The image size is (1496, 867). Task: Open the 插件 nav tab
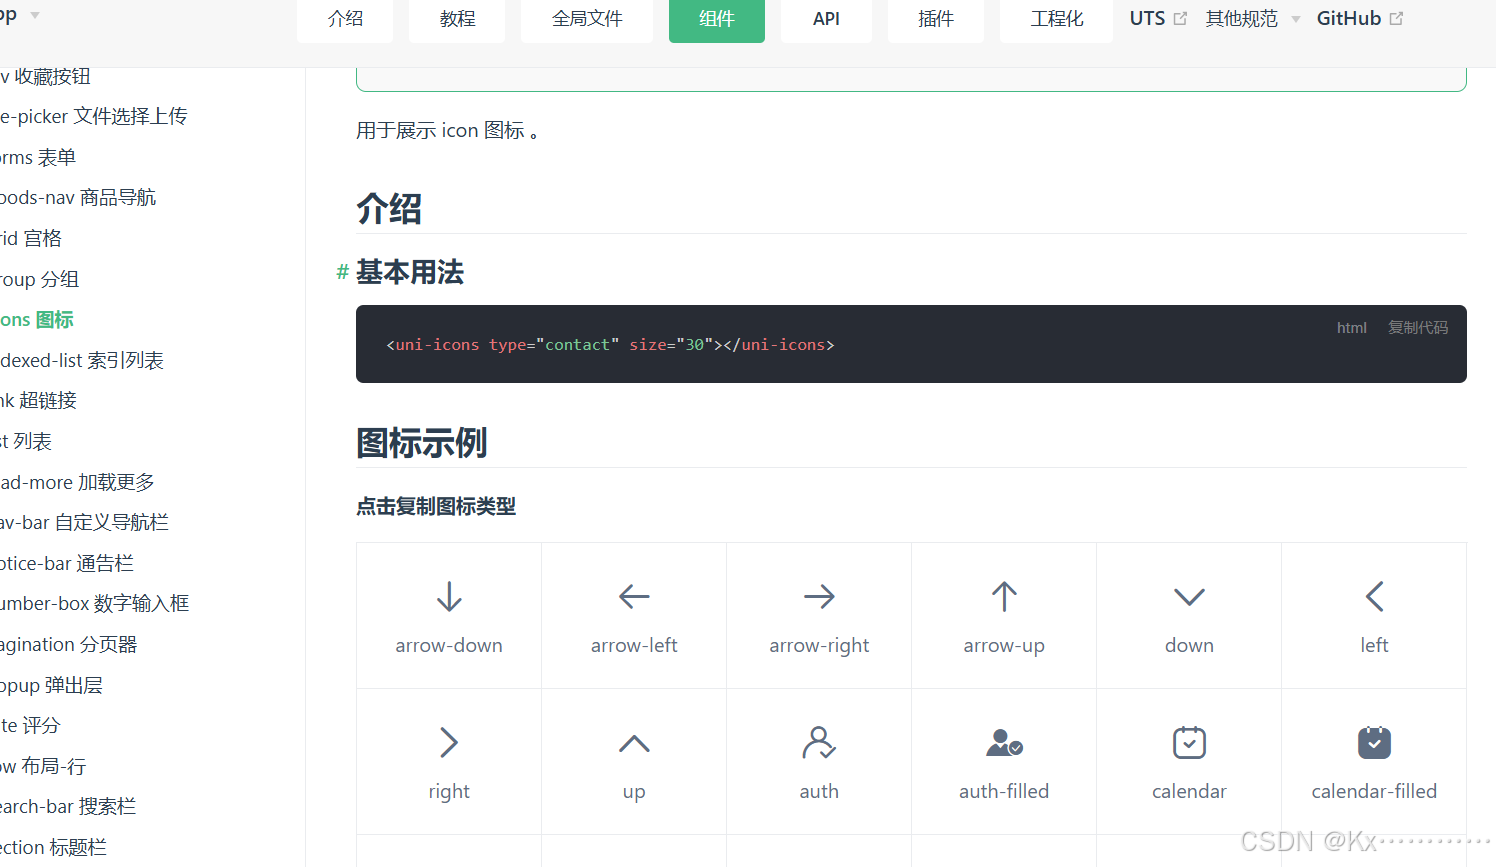point(936,19)
